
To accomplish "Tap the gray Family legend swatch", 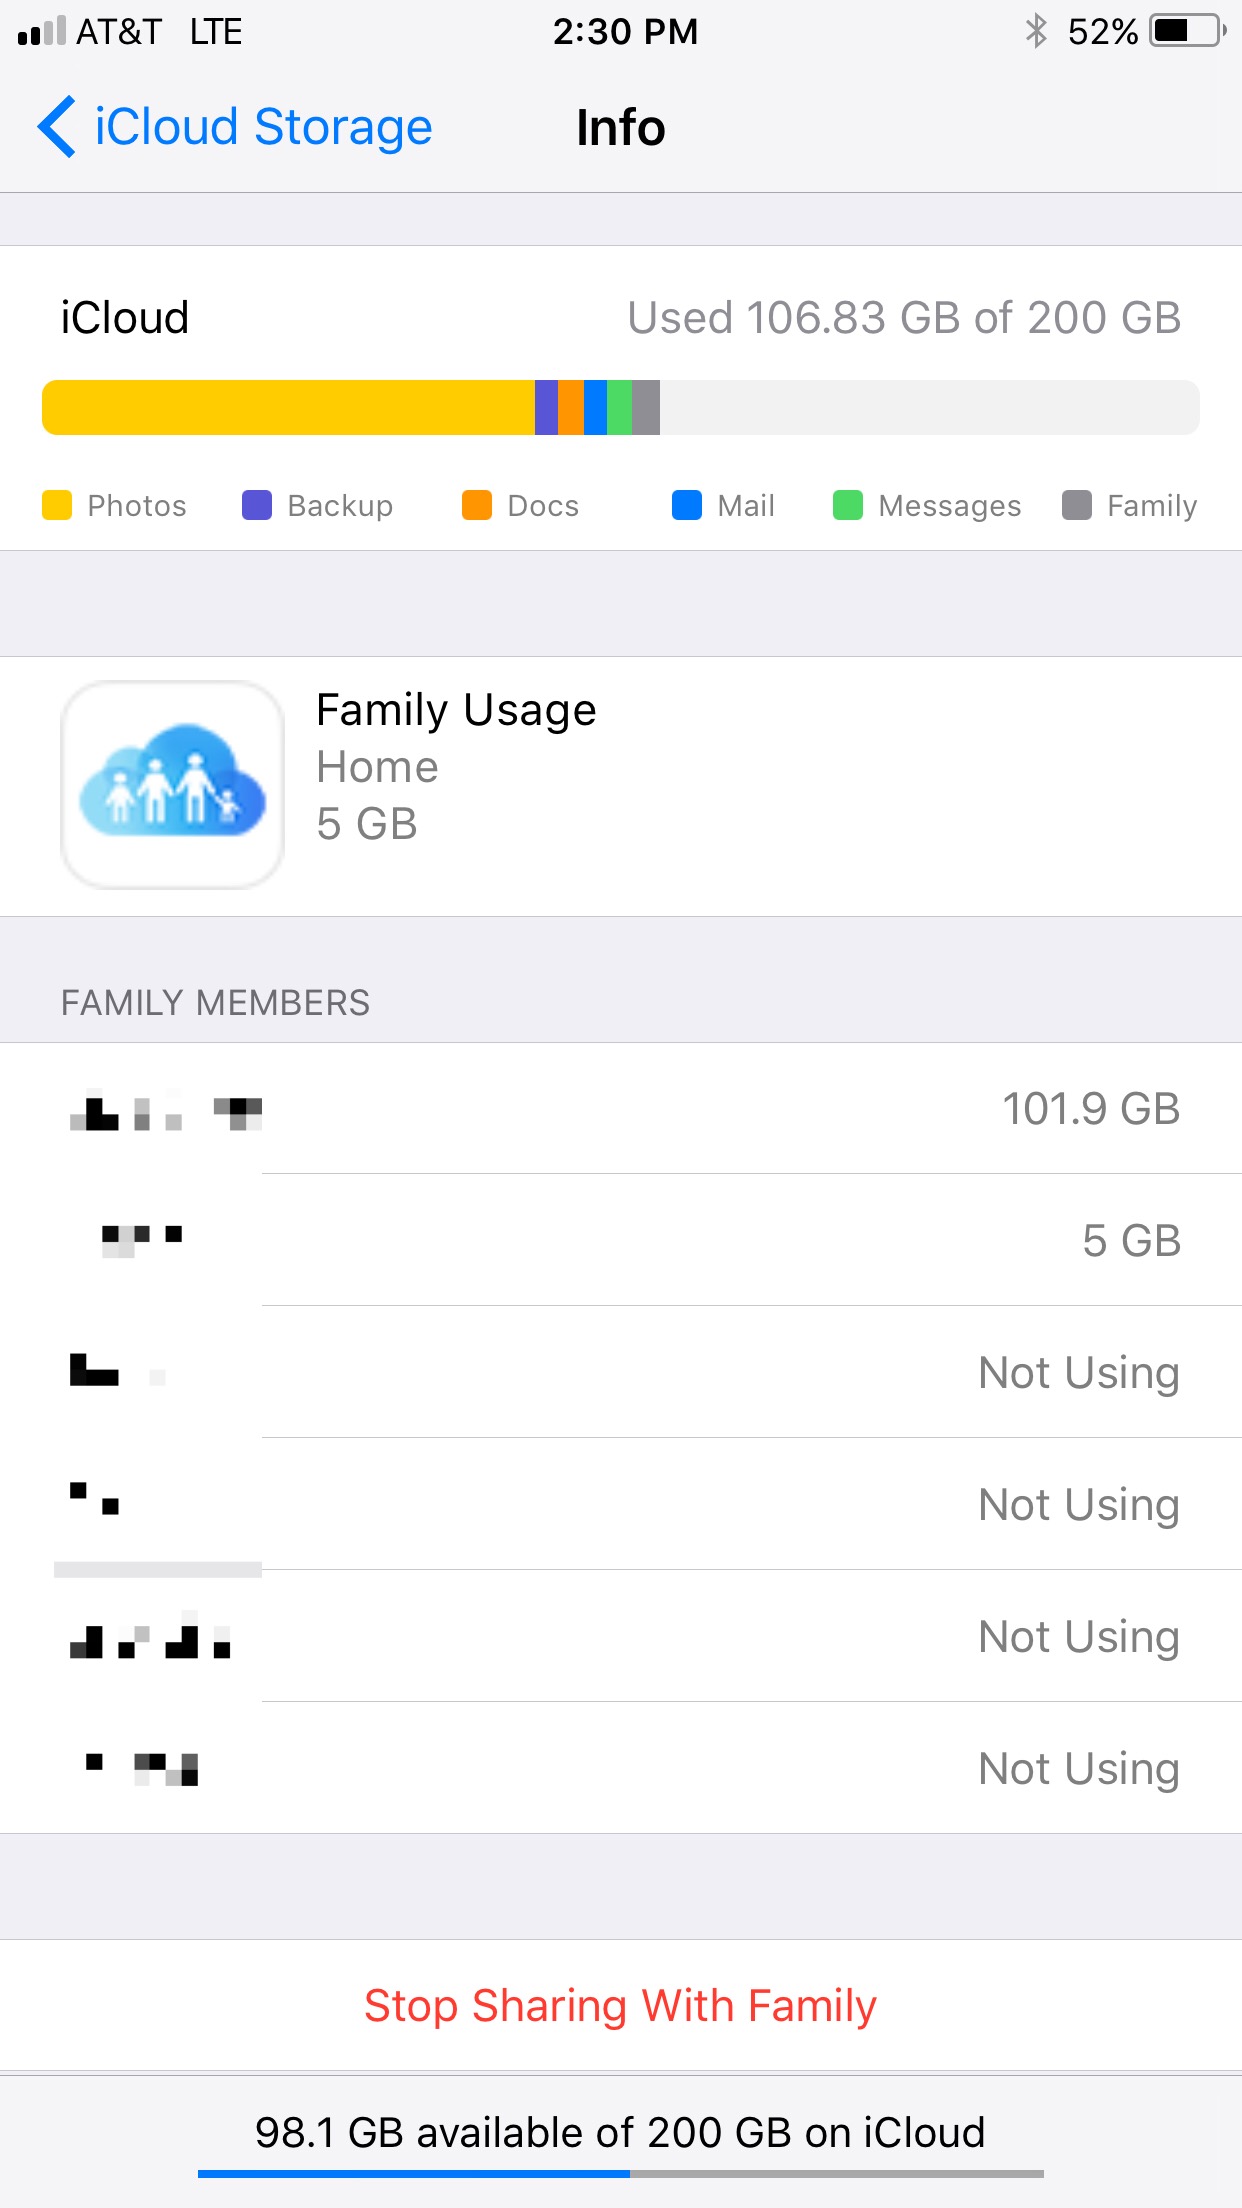I will (x=1077, y=505).
